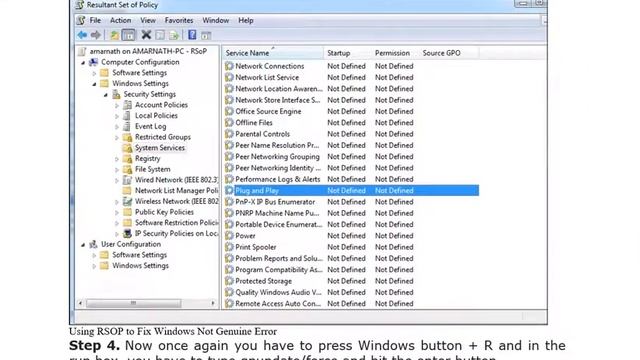The image size is (640, 360).
Task: Click the Print Spooler service icon
Action: pos(229,247)
